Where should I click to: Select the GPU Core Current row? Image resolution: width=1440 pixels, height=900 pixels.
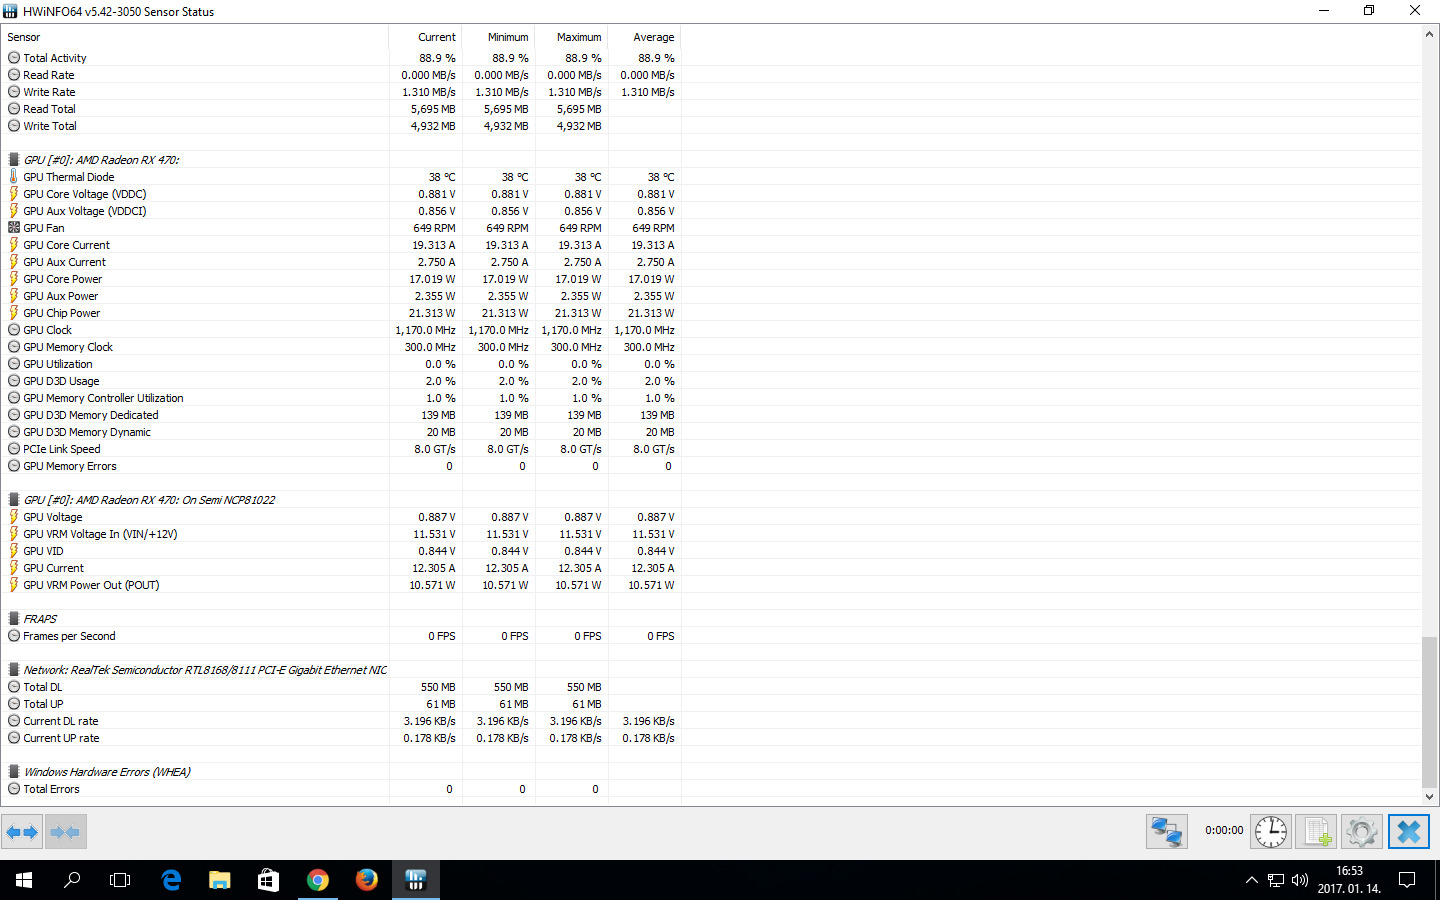click(341, 245)
